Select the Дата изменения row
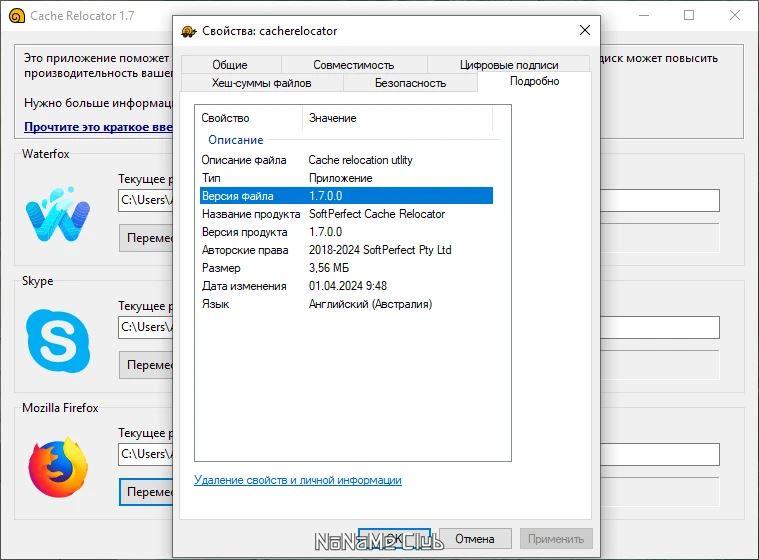759x560 pixels. (x=346, y=286)
